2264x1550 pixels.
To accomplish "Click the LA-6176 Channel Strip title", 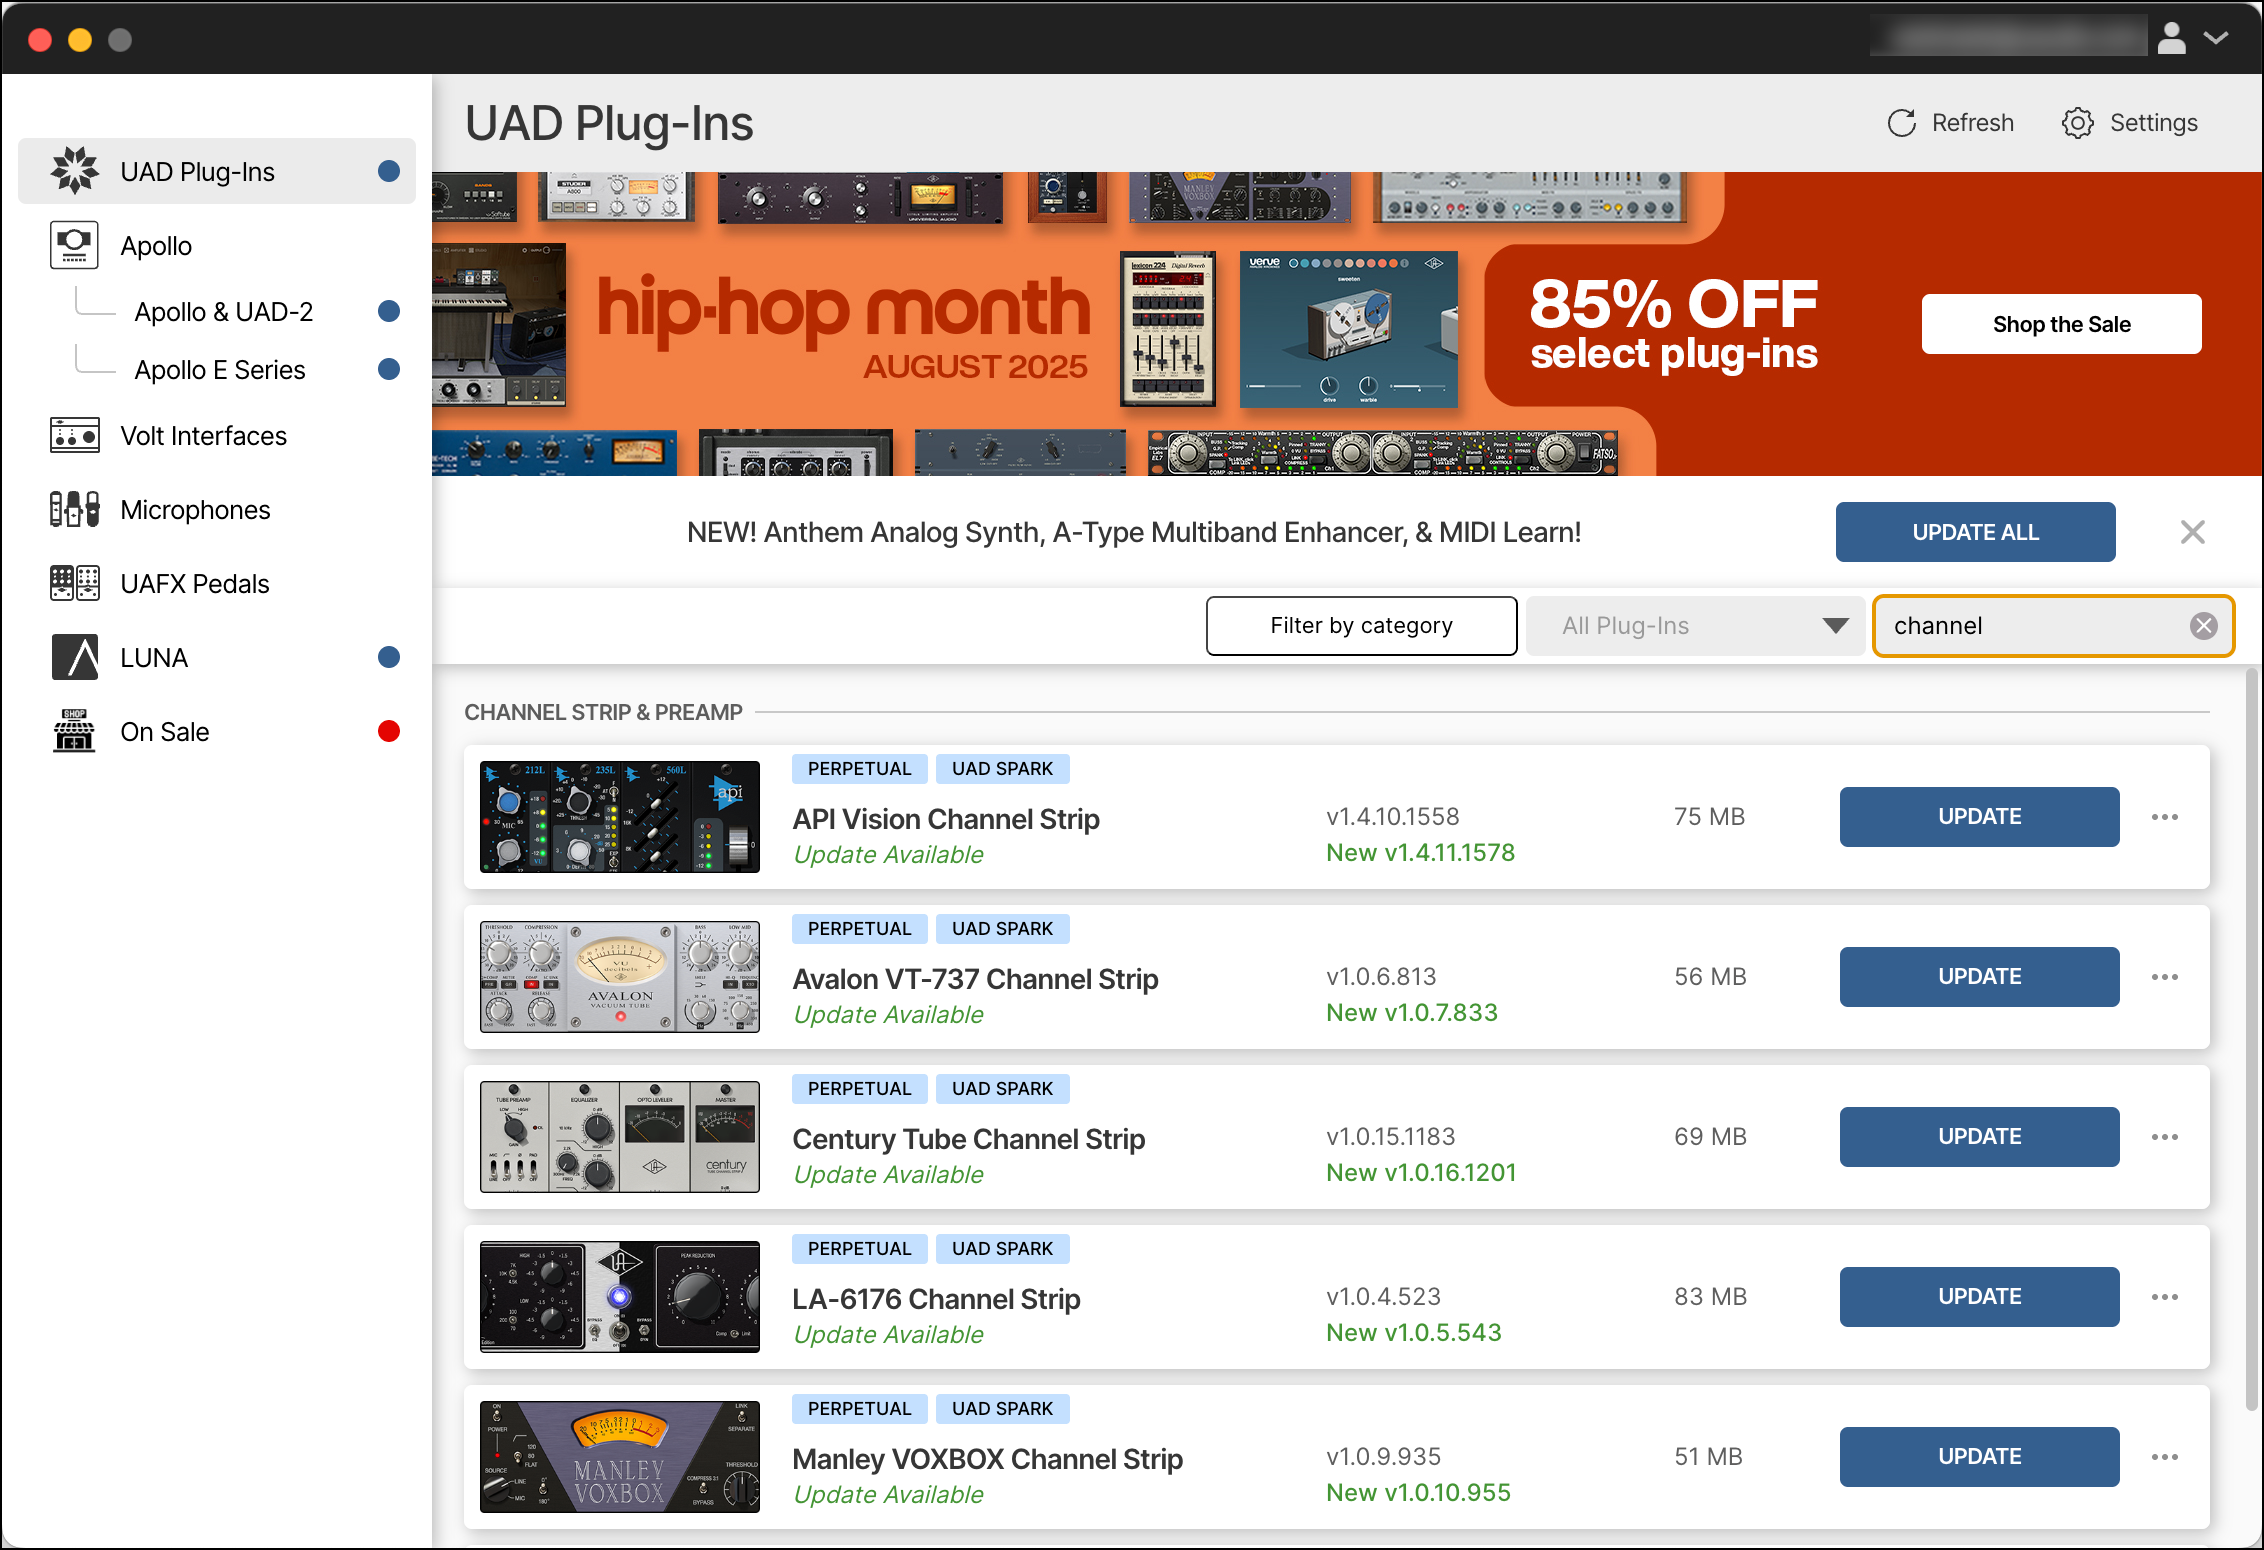I will point(936,1299).
